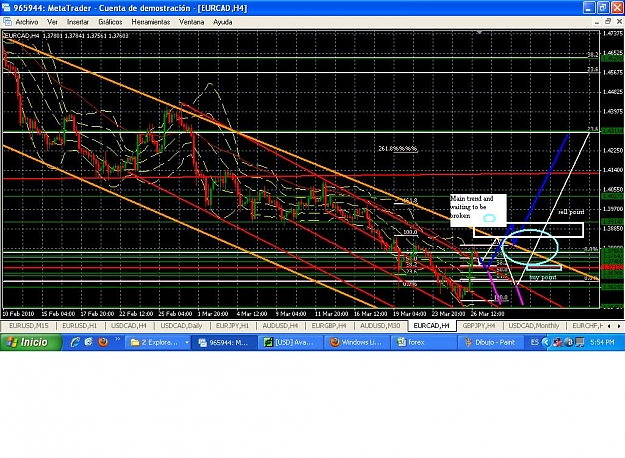Open the Windows Inicio start menu

pos(30,342)
